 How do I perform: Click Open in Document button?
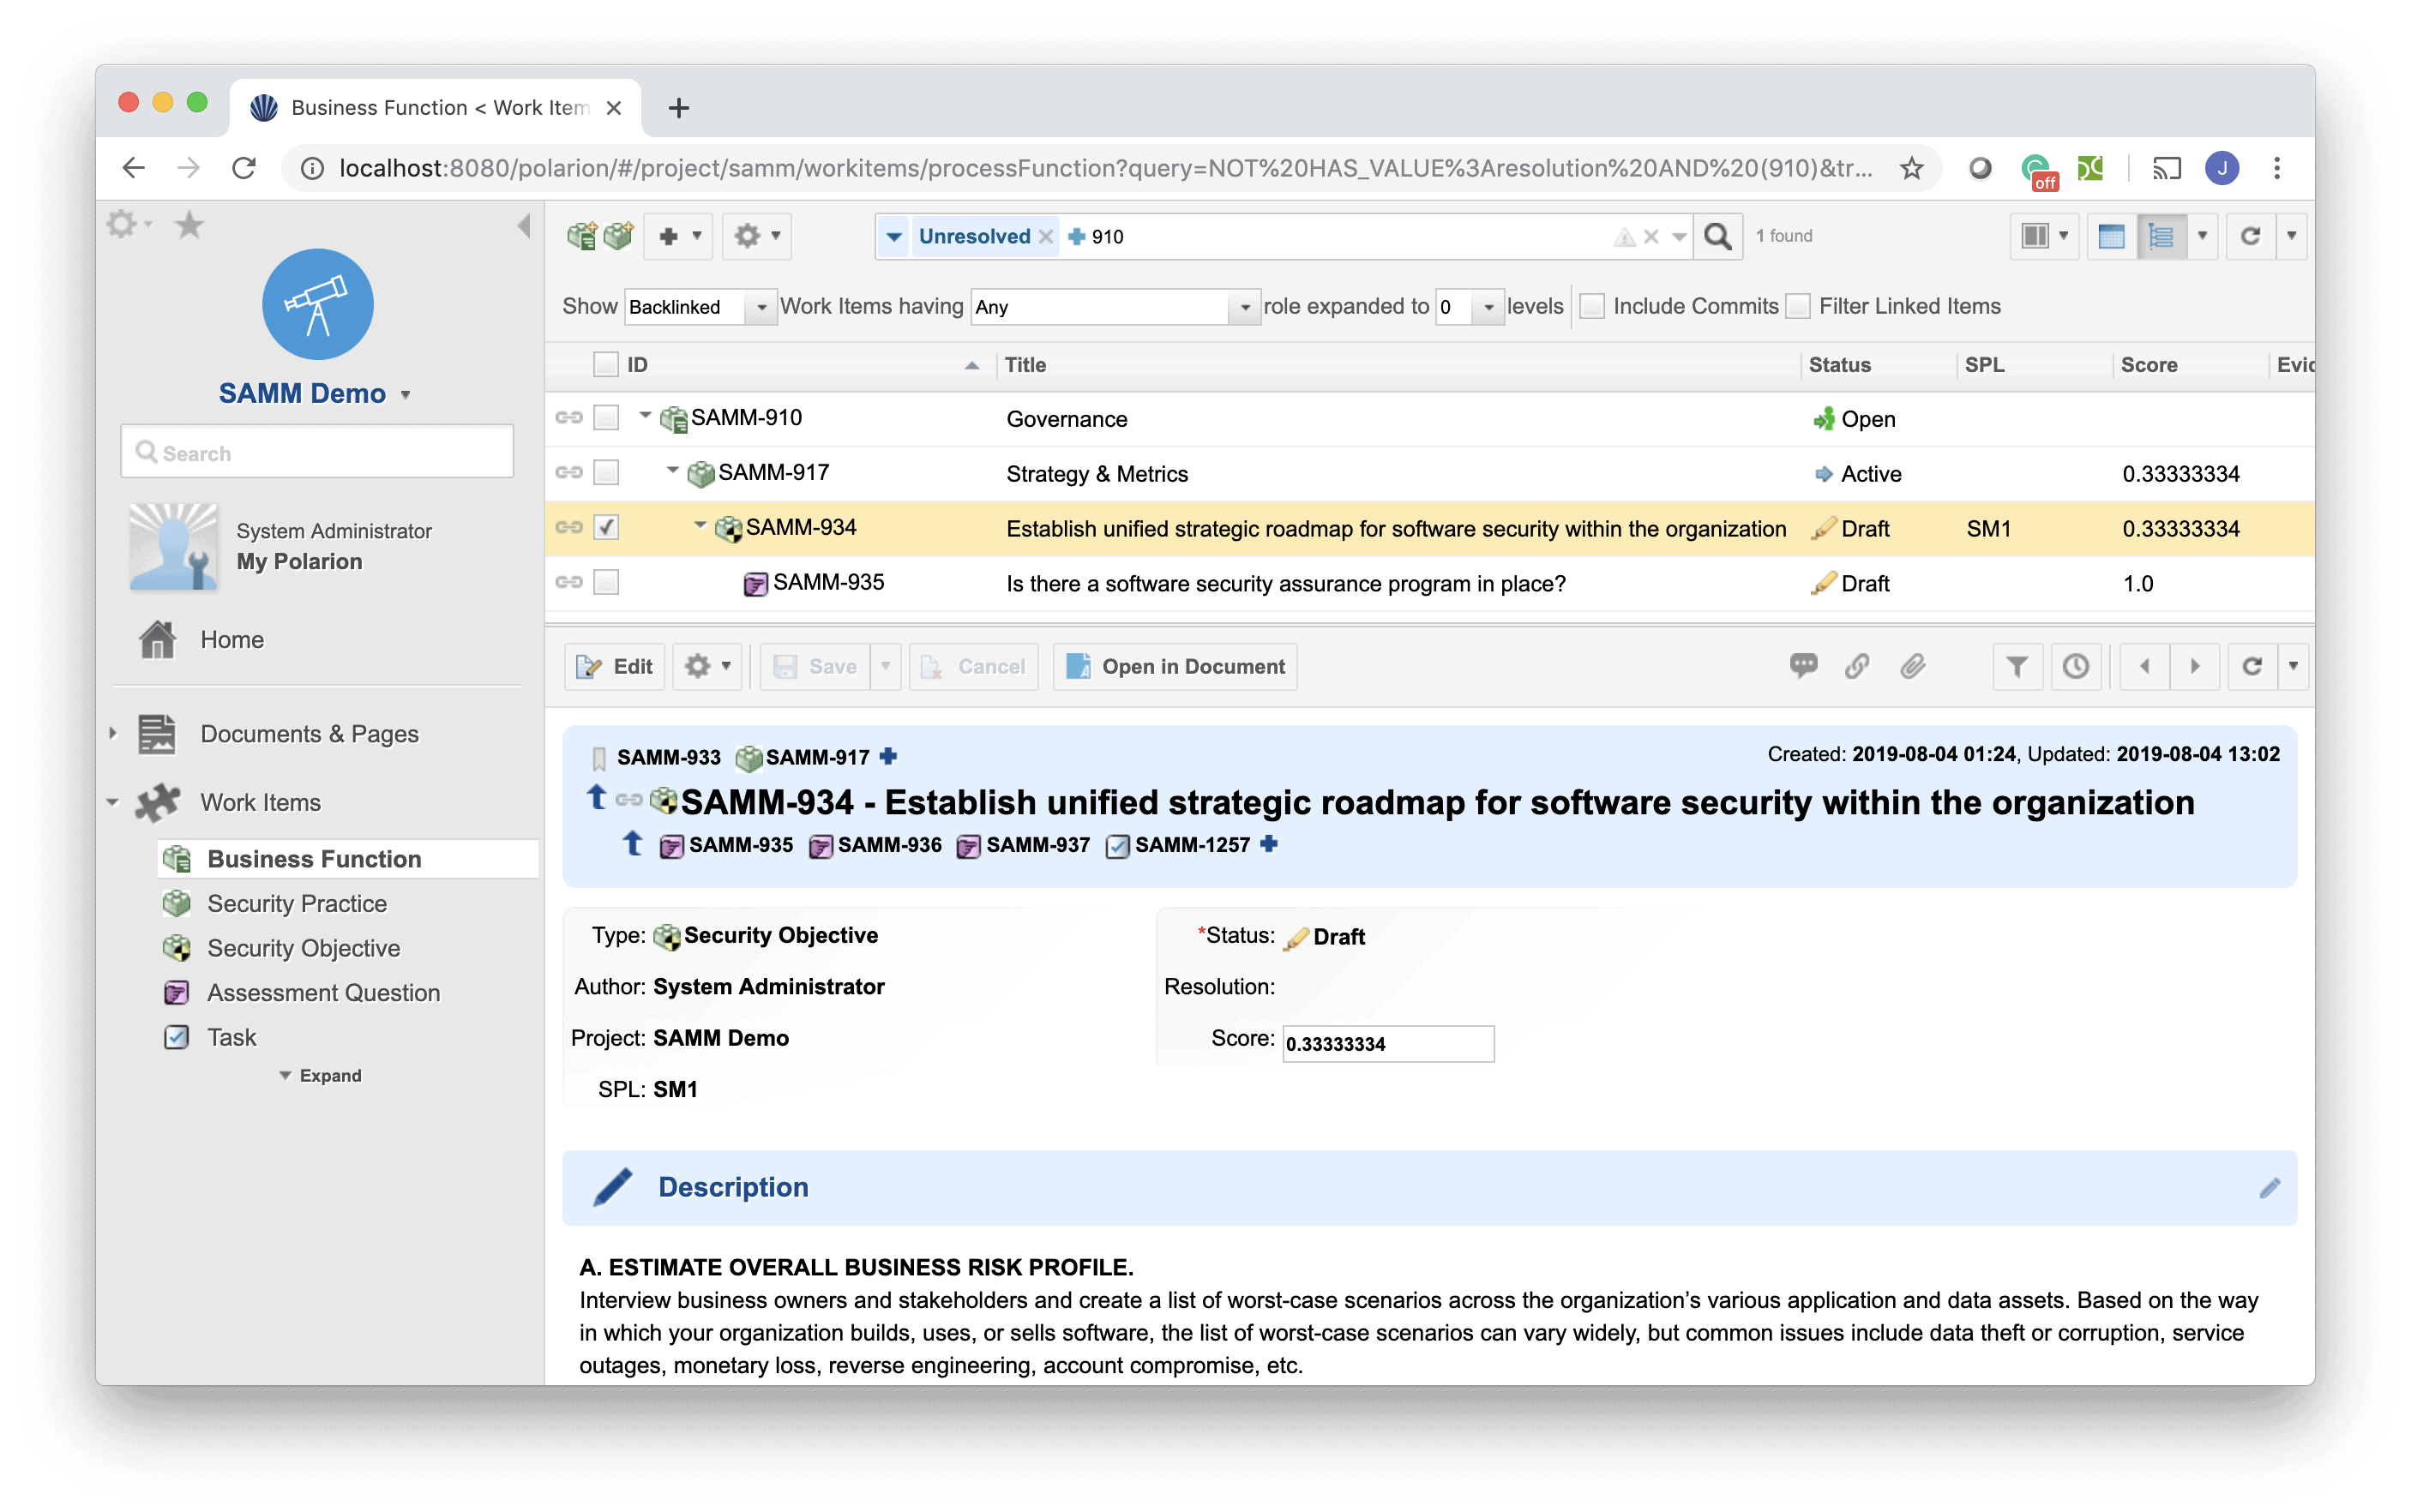point(1175,666)
